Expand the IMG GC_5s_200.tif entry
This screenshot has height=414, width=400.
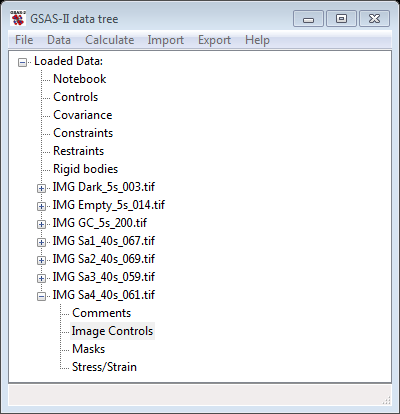[x=41, y=224]
